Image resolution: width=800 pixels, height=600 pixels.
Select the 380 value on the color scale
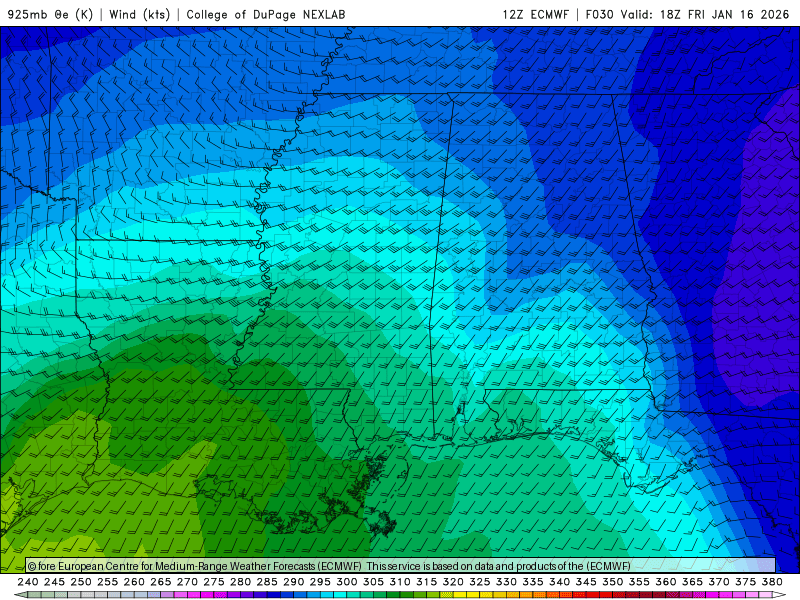tap(772, 582)
